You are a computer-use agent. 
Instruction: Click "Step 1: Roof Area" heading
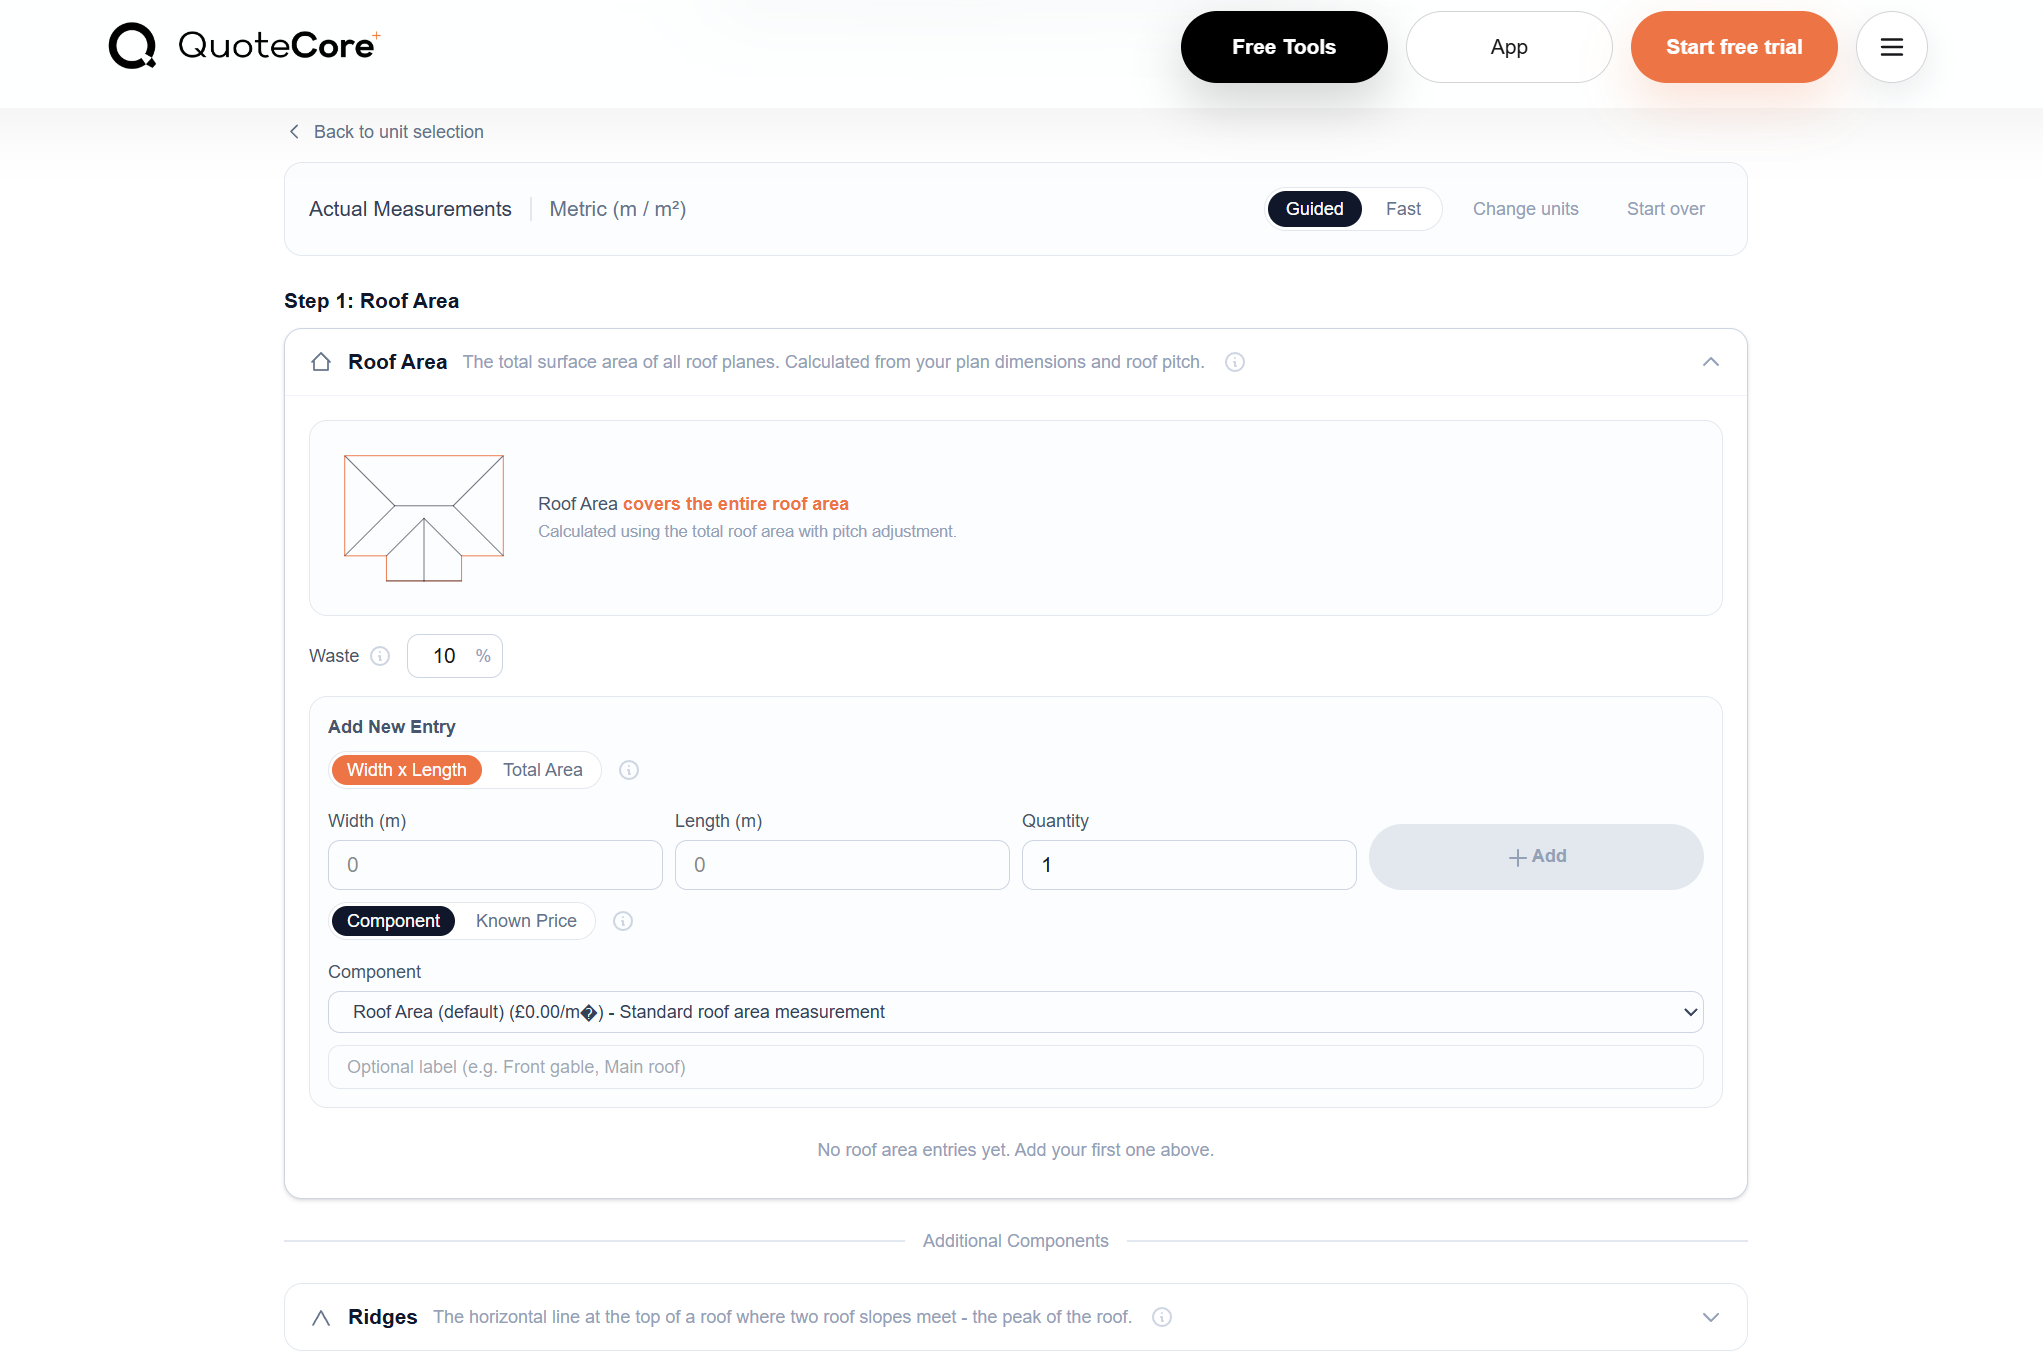coord(371,301)
